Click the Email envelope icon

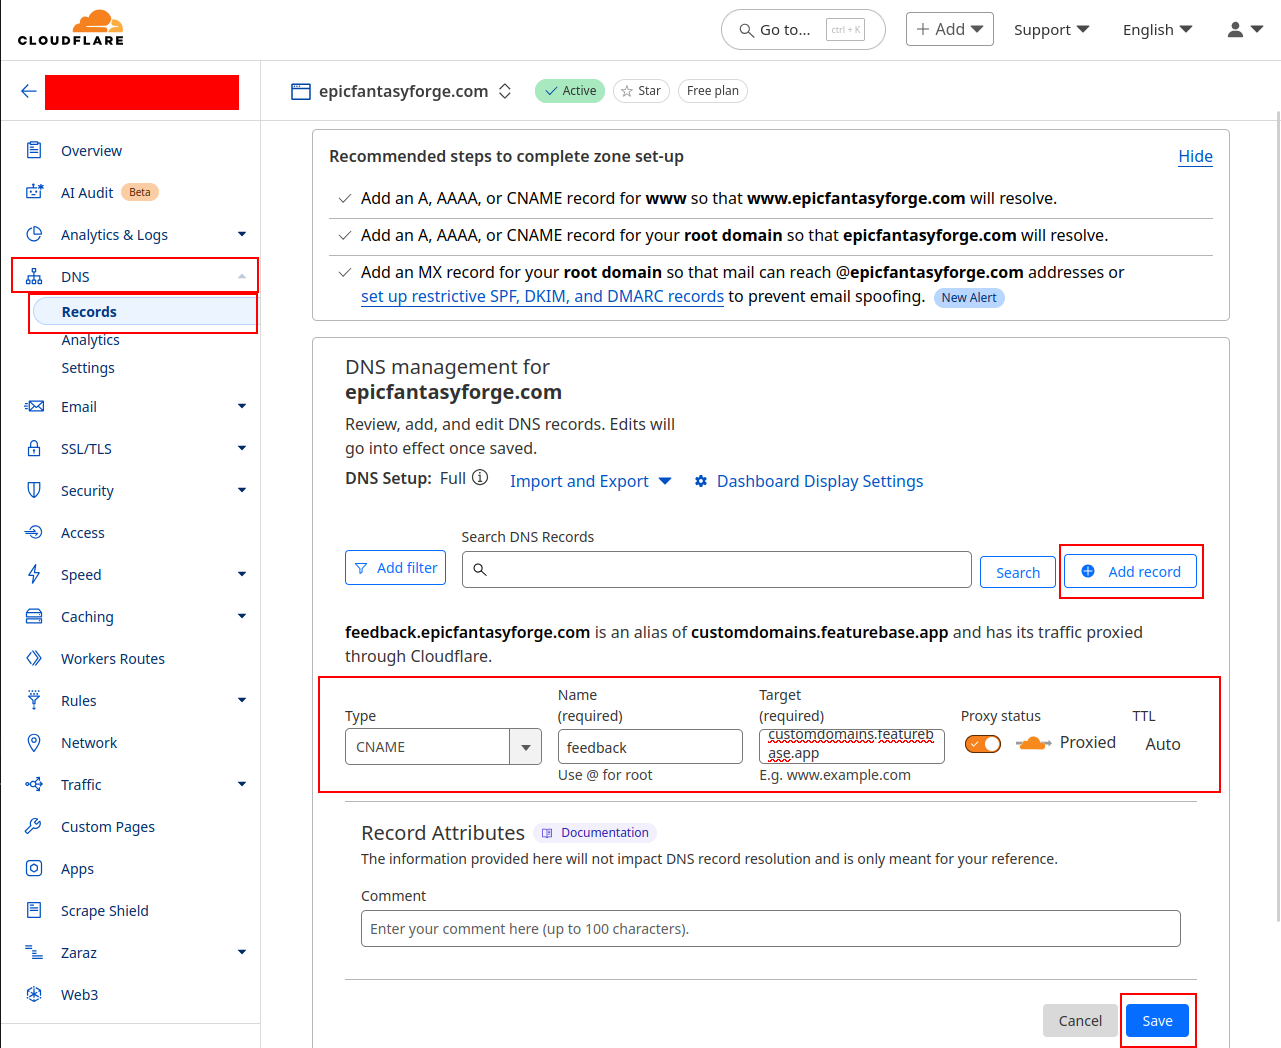pos(34,406)
